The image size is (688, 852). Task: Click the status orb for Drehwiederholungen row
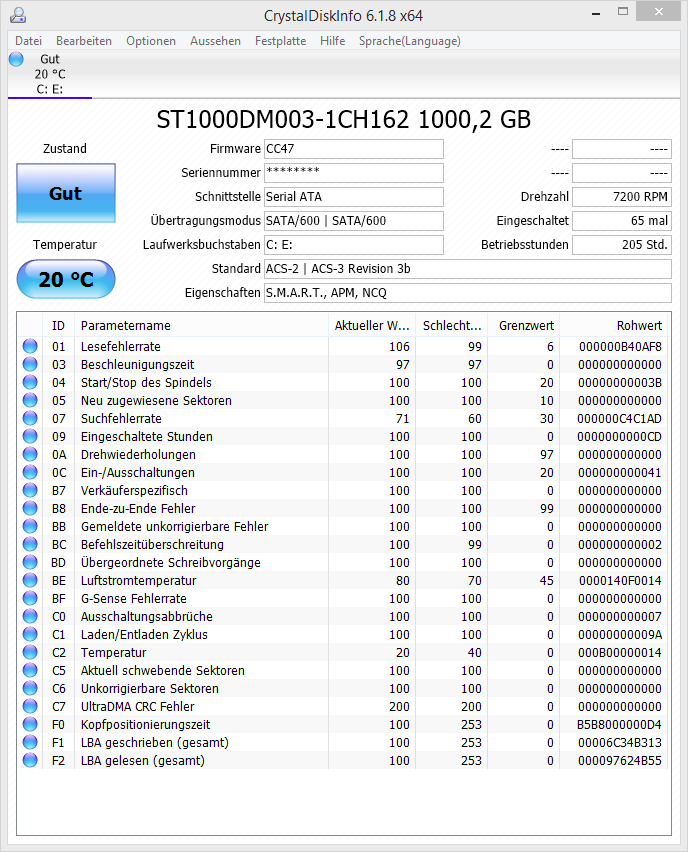(30, 454)
